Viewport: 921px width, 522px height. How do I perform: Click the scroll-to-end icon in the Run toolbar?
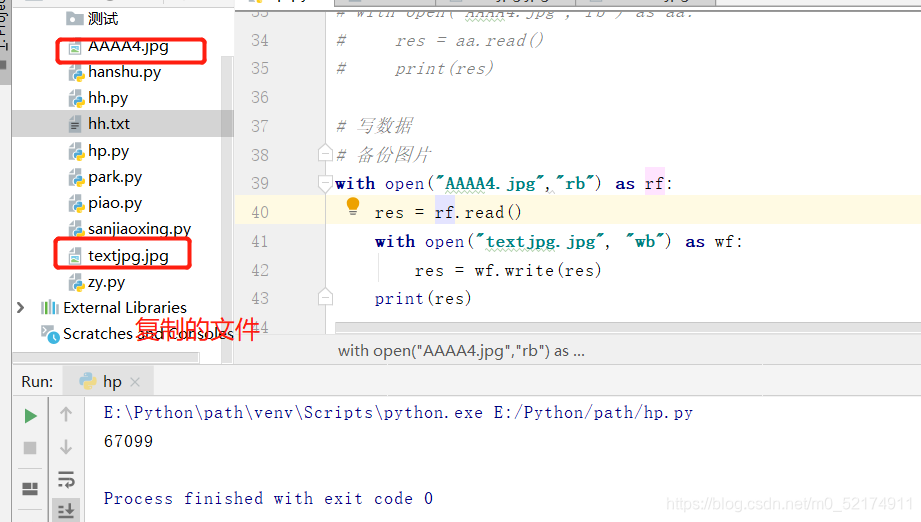(x=66, y=510)
